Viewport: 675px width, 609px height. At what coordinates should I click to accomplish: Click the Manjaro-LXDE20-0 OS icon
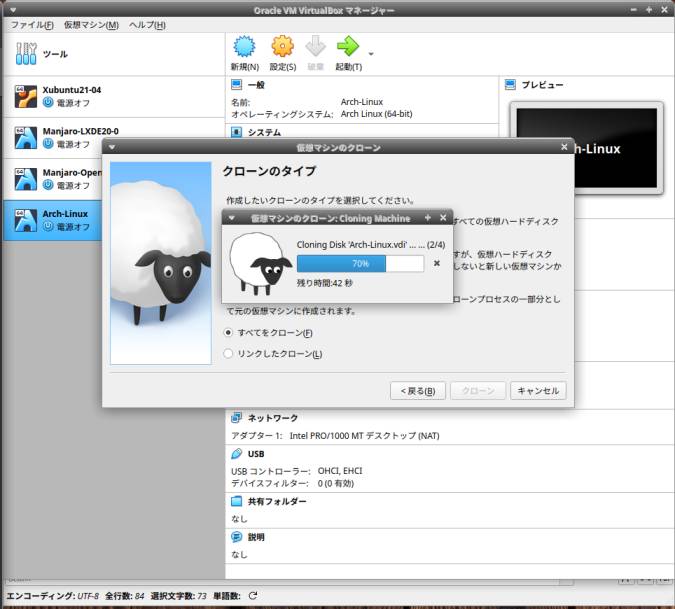tap(26, 138)
